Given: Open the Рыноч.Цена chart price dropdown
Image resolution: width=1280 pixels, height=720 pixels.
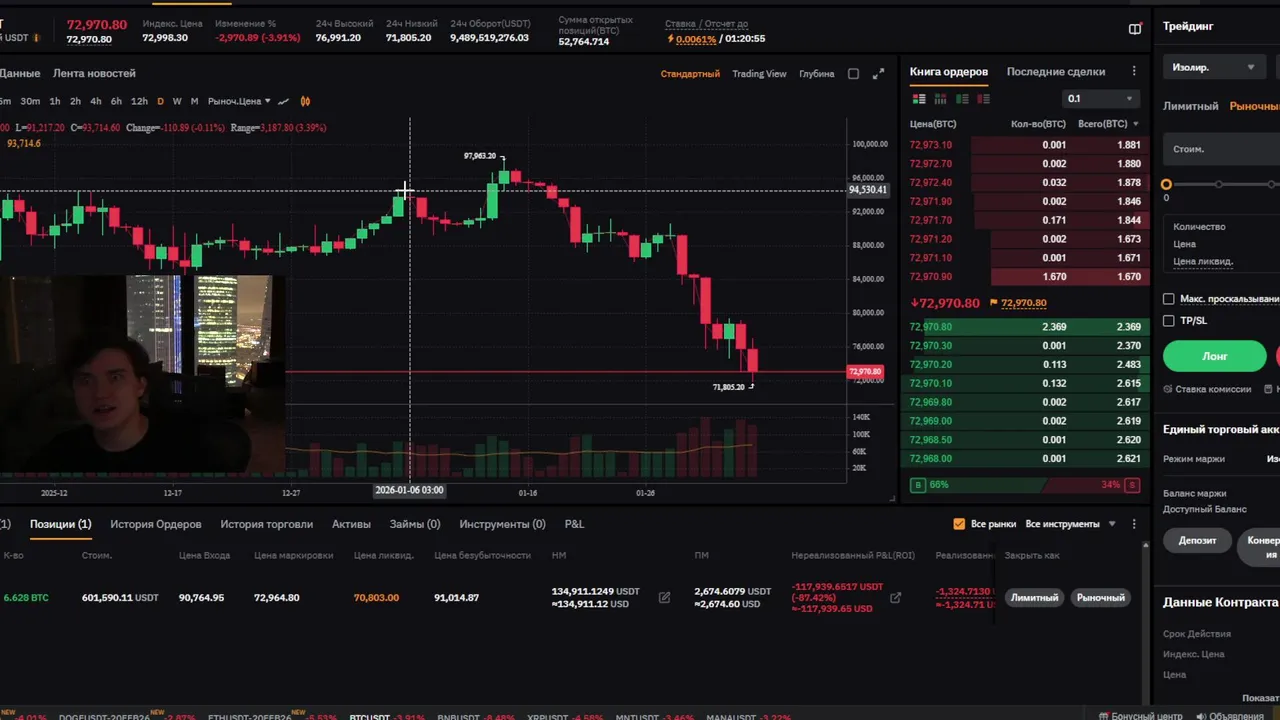Looking at the screenshot, I should 239,101.
